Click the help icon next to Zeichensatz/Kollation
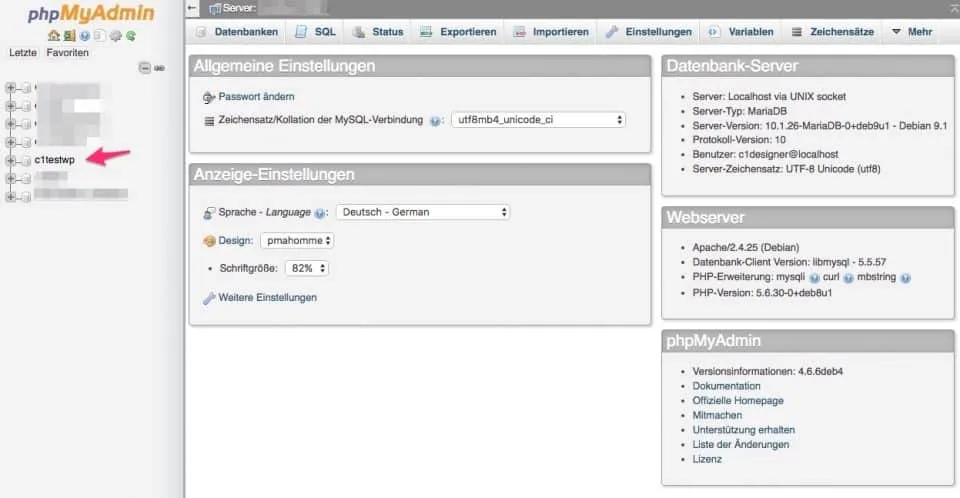Image resolution: width=960 pixels, height=498 pixels. [435, 121]
